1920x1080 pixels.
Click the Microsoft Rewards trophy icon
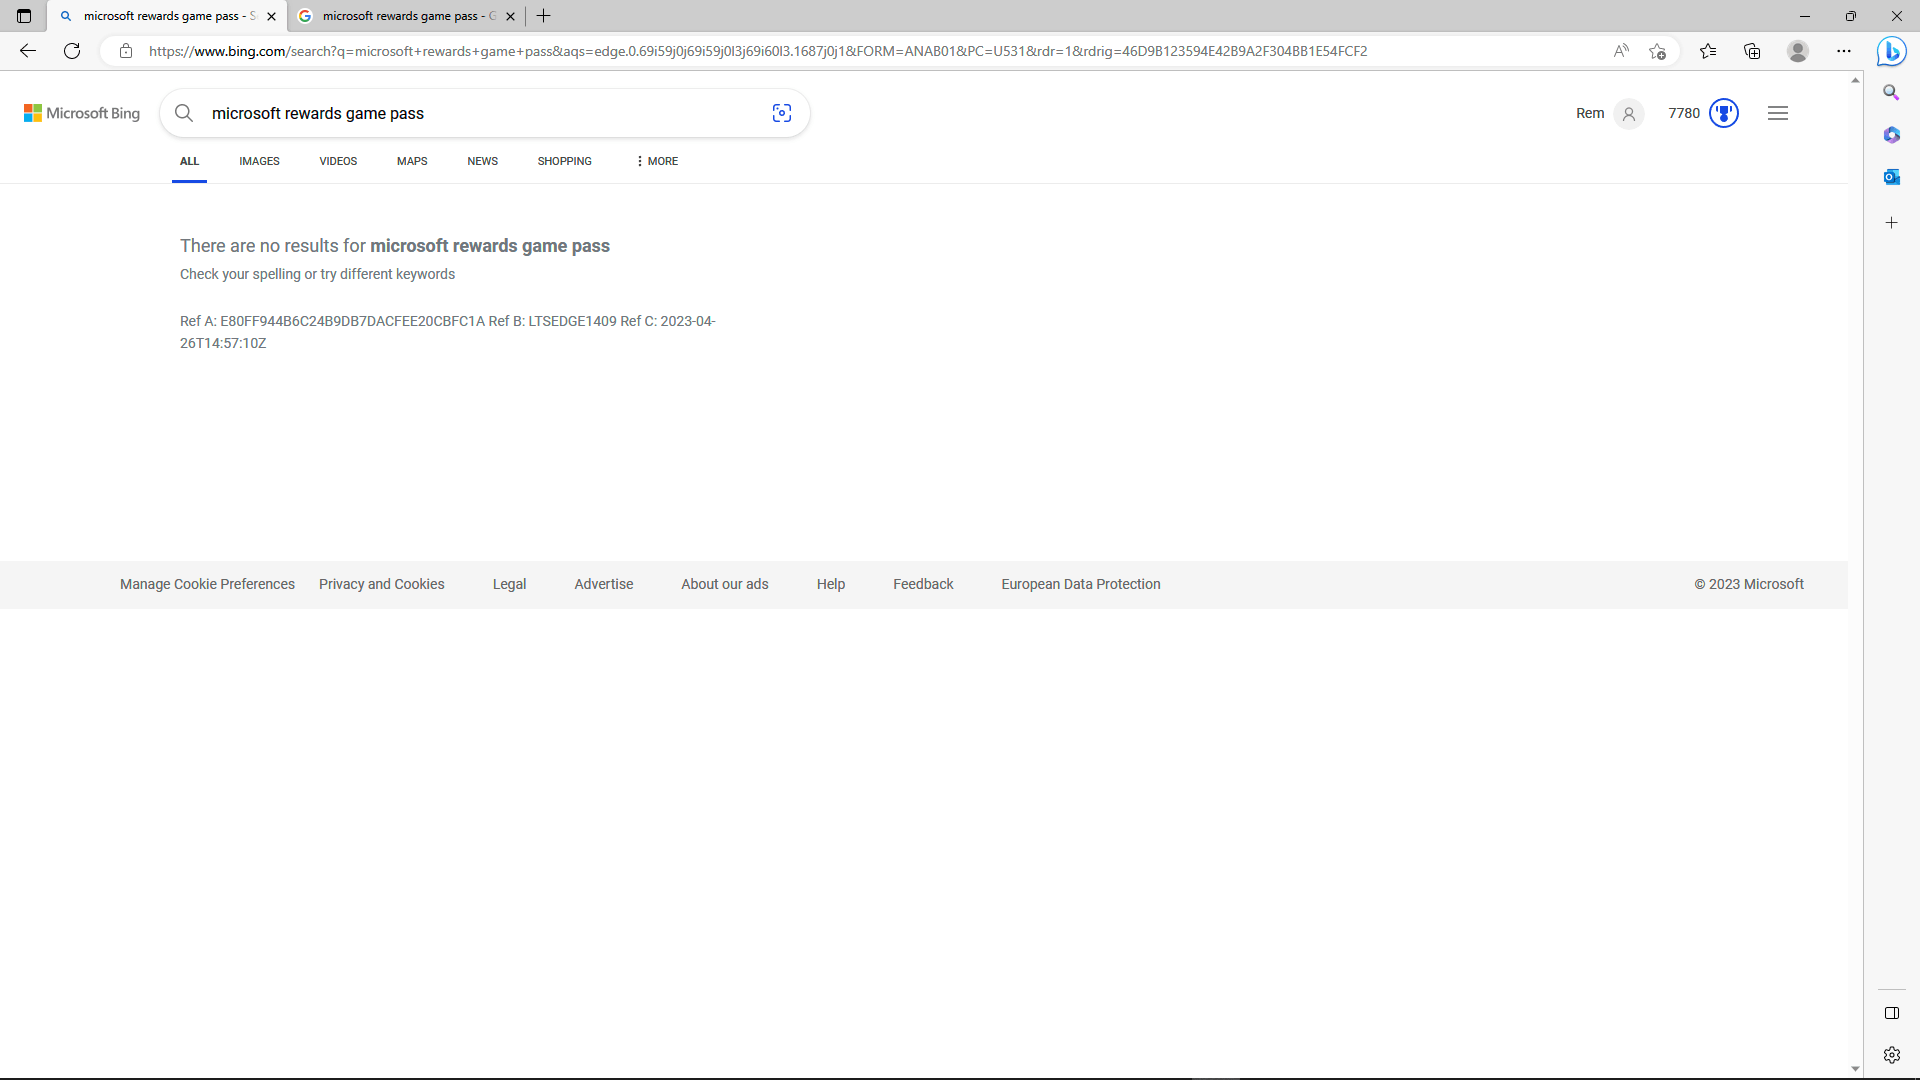[1724, 112]
